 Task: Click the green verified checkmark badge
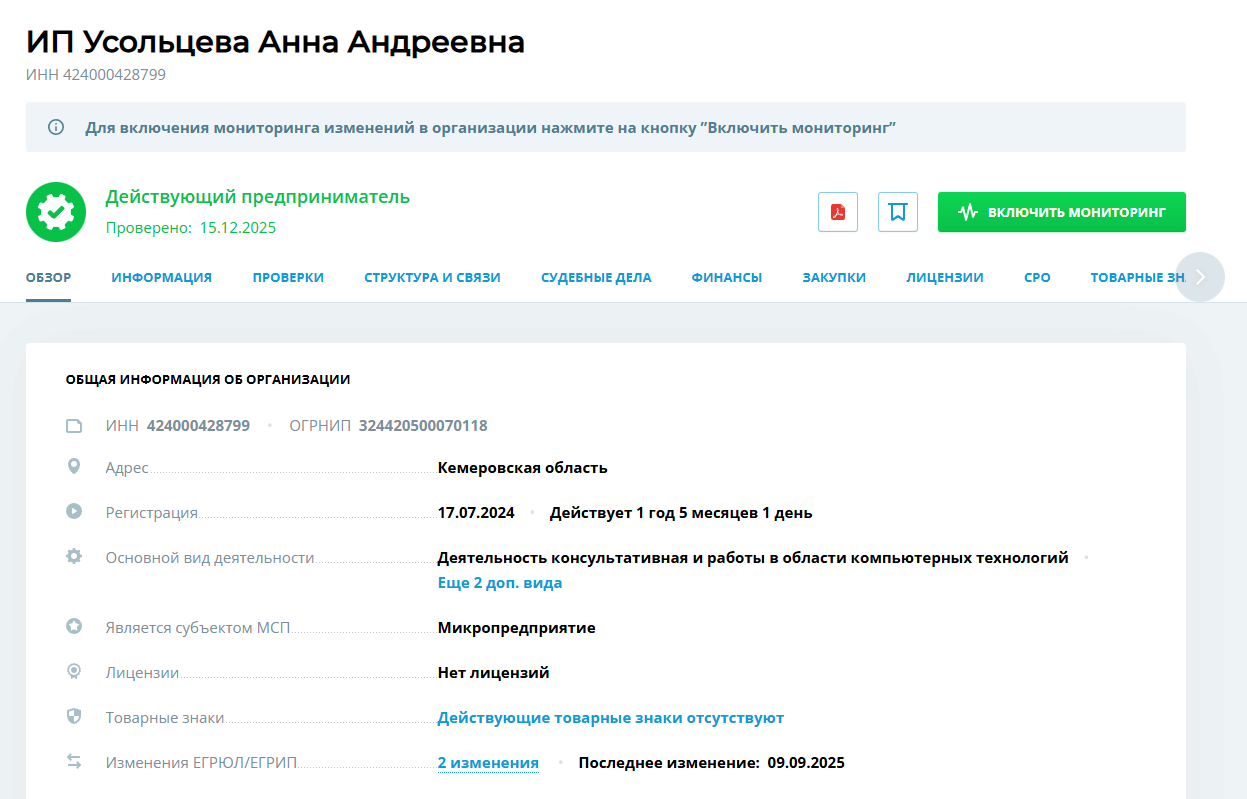pos(56,212)
